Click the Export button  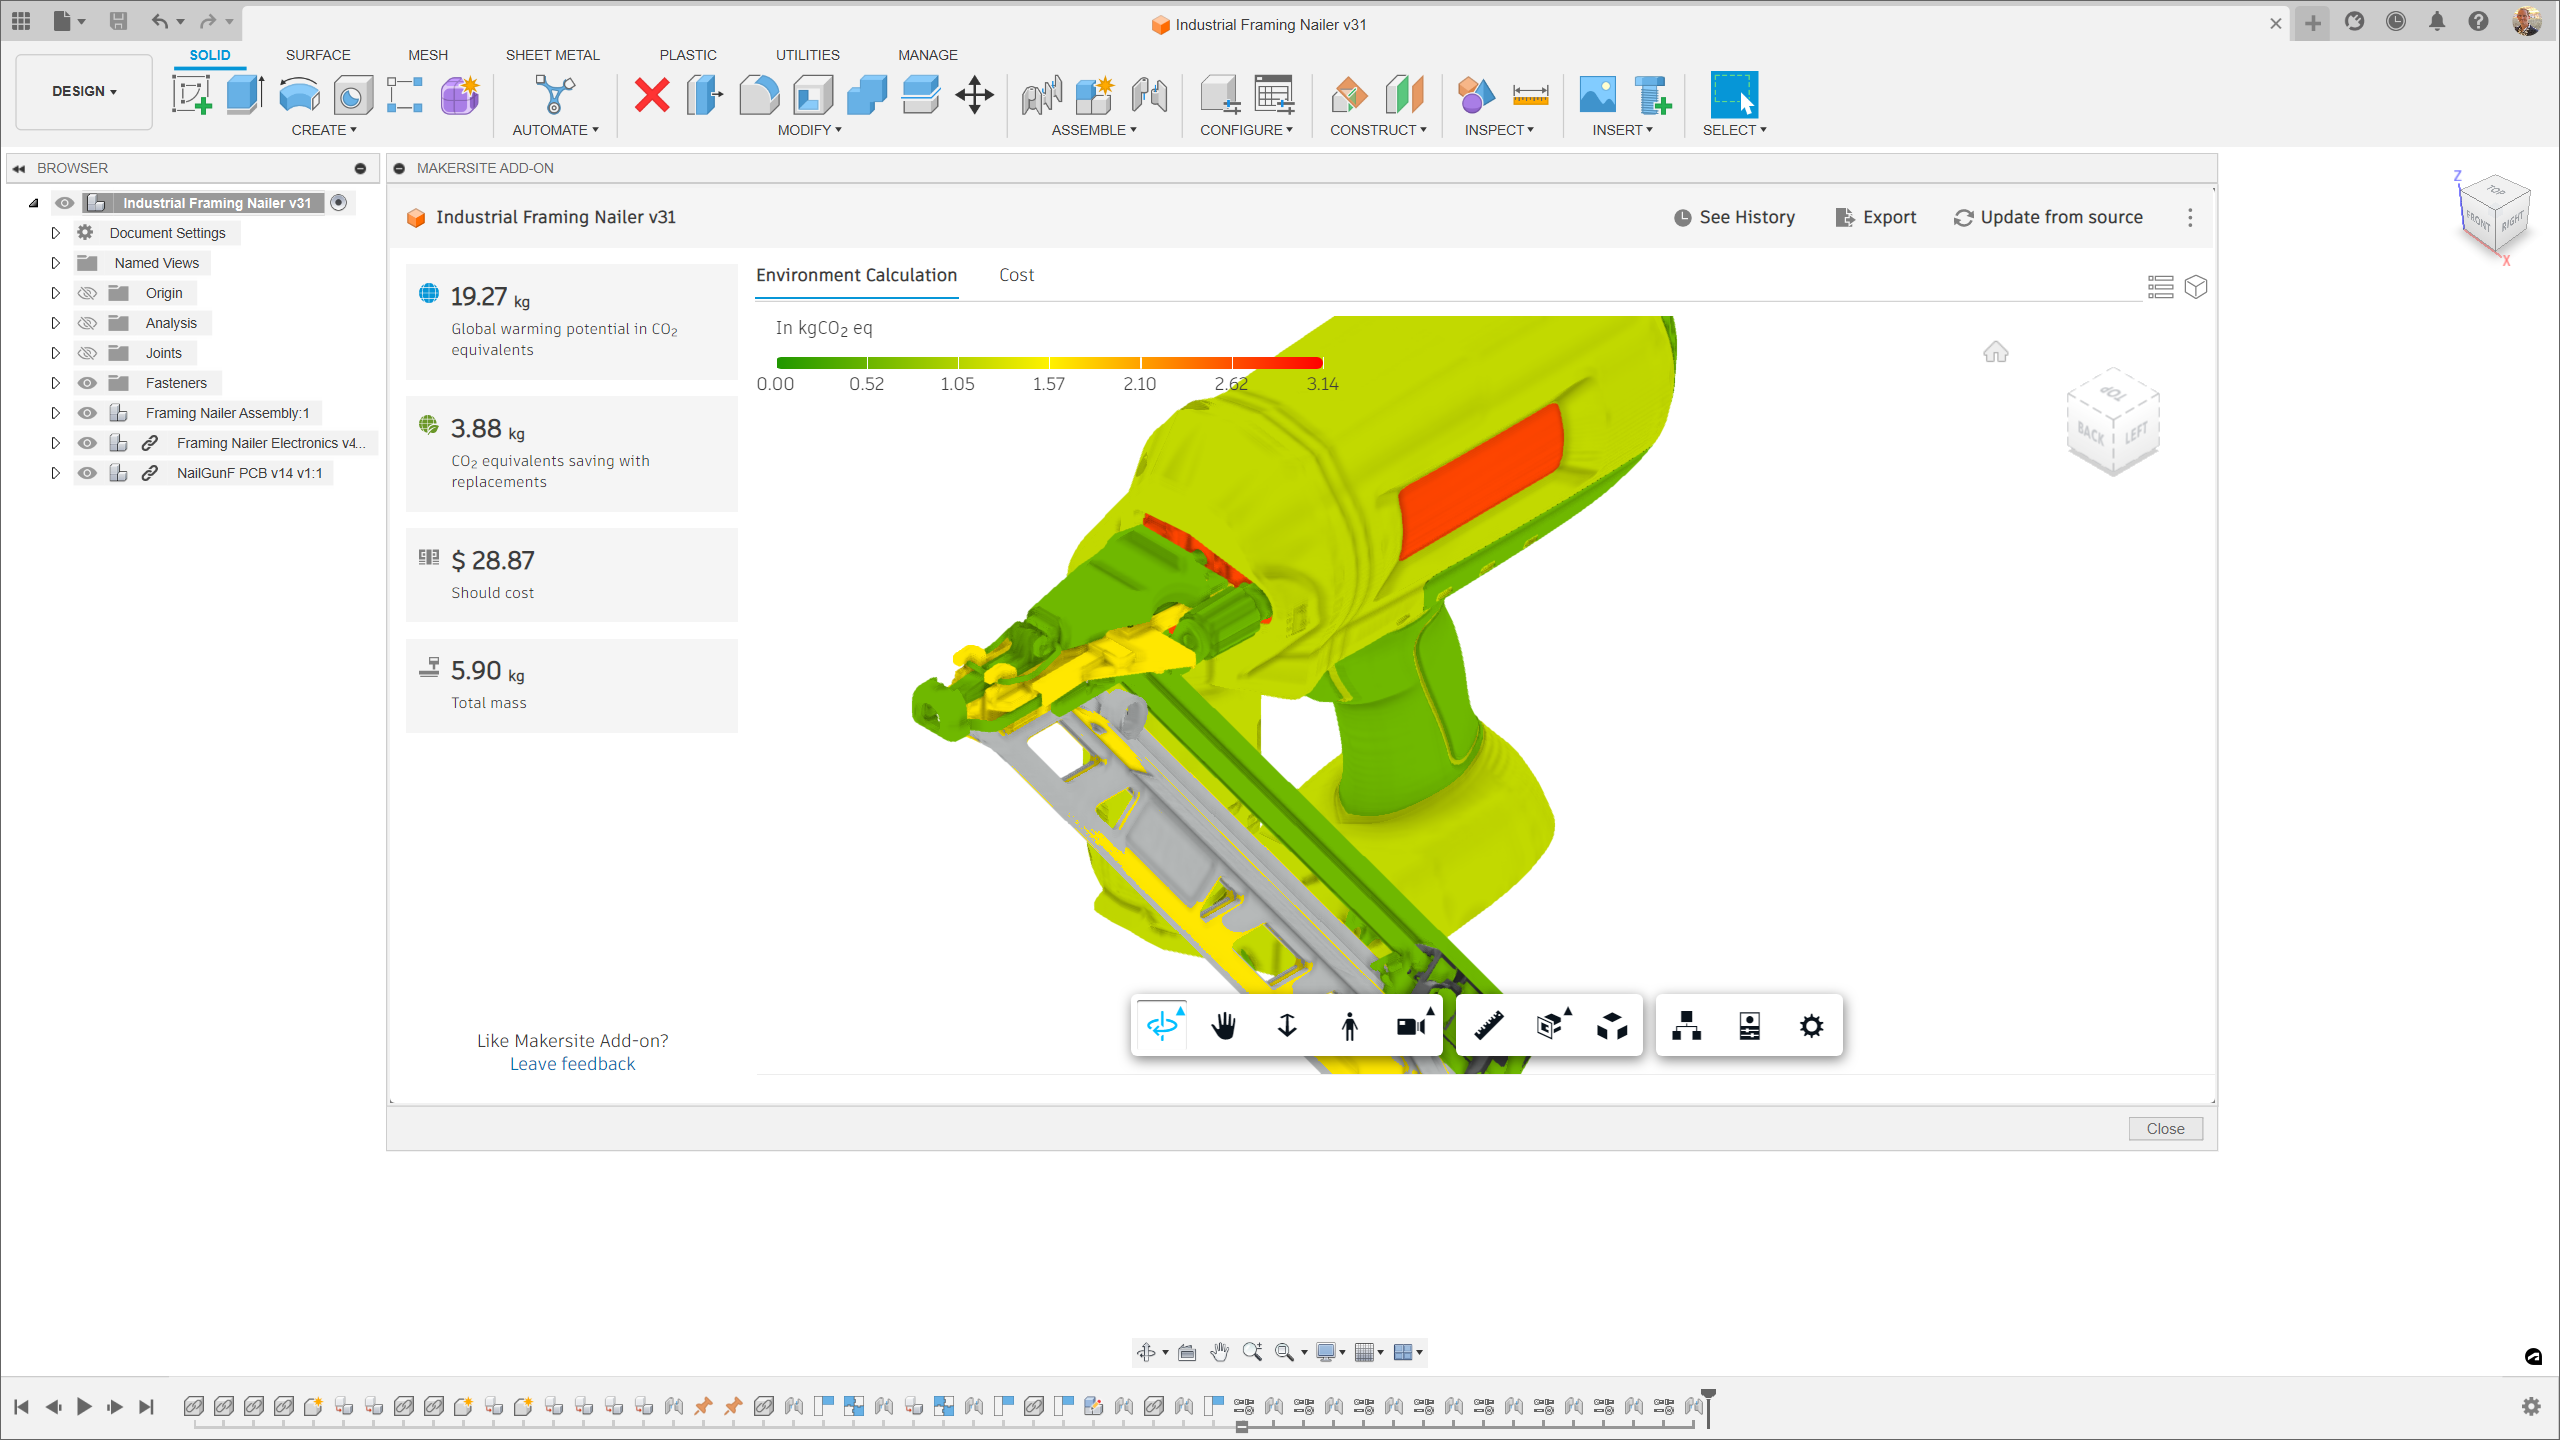1878,216
